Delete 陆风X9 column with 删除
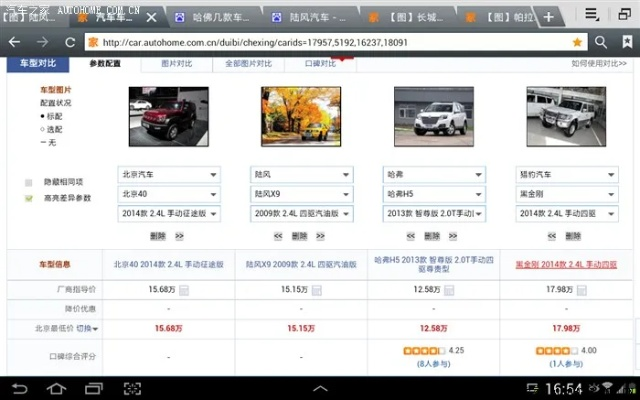Viewport: 640px width, 400px height. pyautogui.click(x=299, y=236)
